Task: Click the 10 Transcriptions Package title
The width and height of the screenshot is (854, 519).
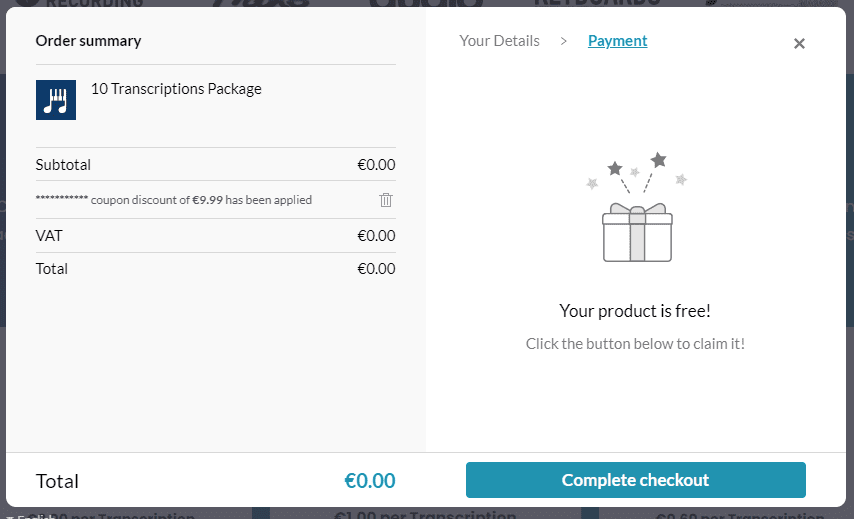Action: click(x=176, y=89)
